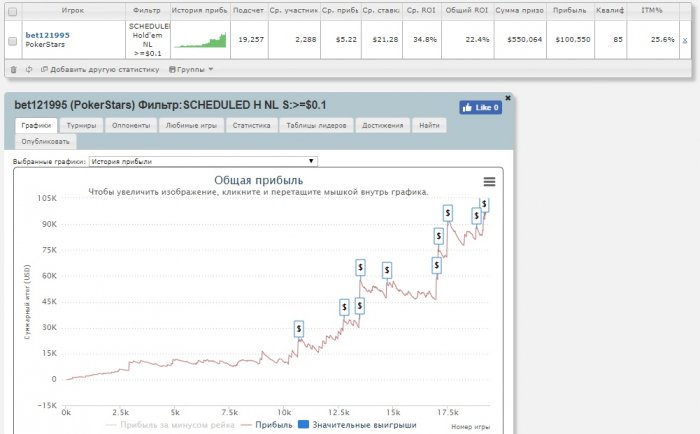The height and width of the screenshot is (434, 700).
Task: Open the chart hamburger export menu
Action: click(x=489, y=181)
